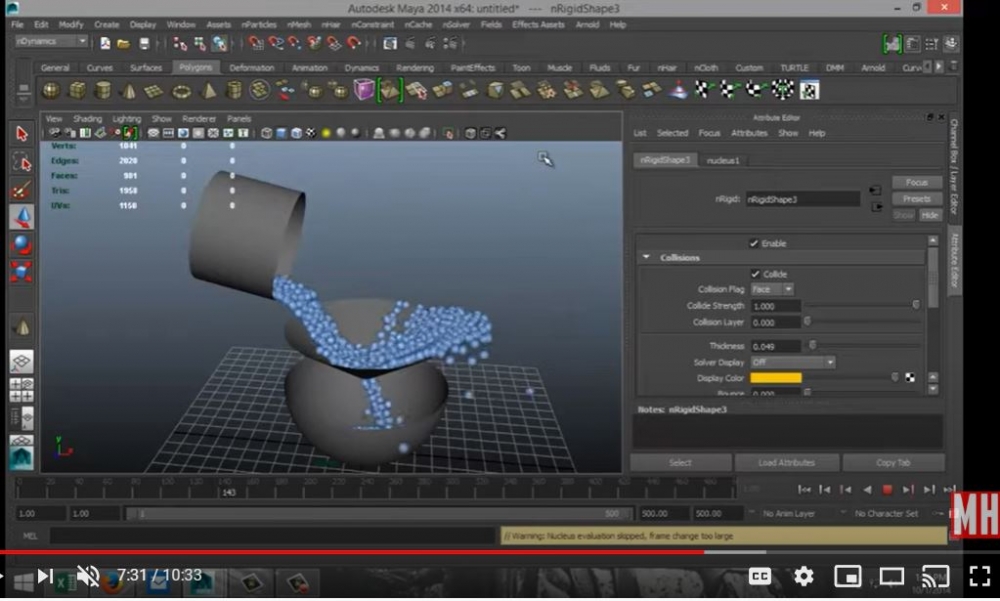Image resolution: width=1000 pixels, height=601 pixels.
Task: Click the checker map button for Display Color
Action: click(x=910, y=378)
